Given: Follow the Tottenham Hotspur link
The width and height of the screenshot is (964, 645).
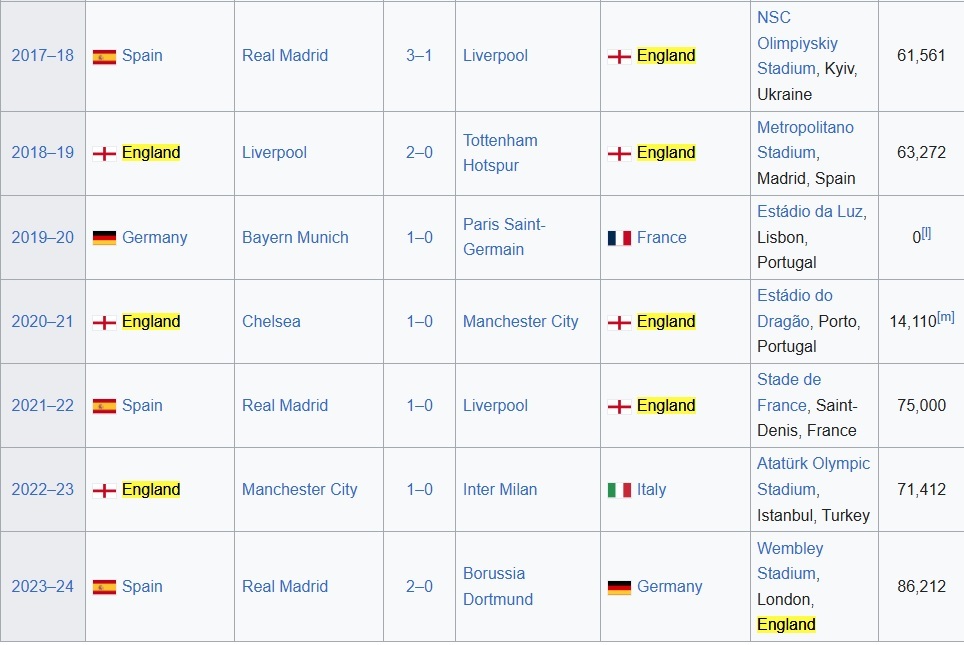Looking at the screenshot, I should (x=500, y=153).
